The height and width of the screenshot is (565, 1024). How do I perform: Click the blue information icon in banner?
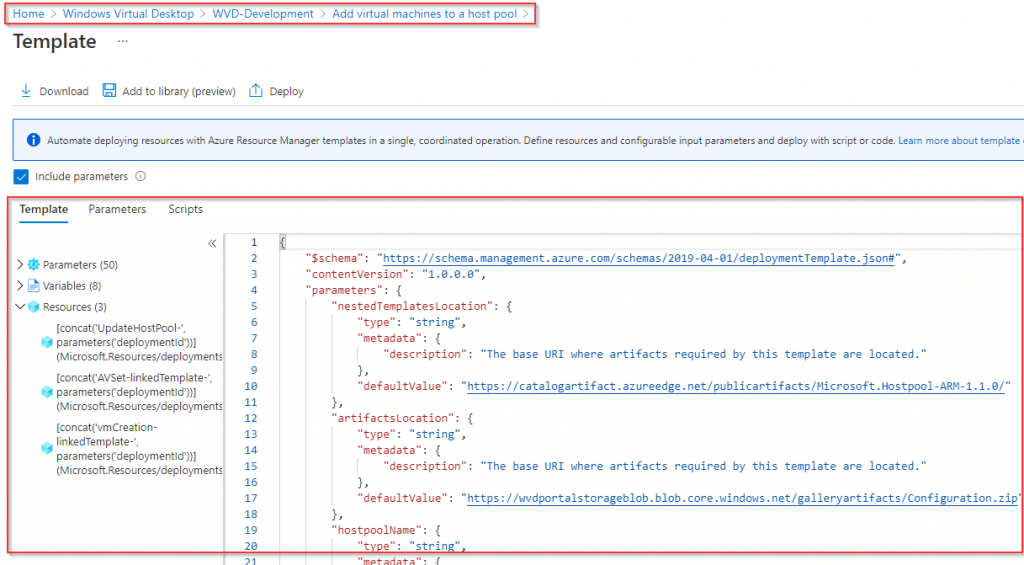pos(33,140)
